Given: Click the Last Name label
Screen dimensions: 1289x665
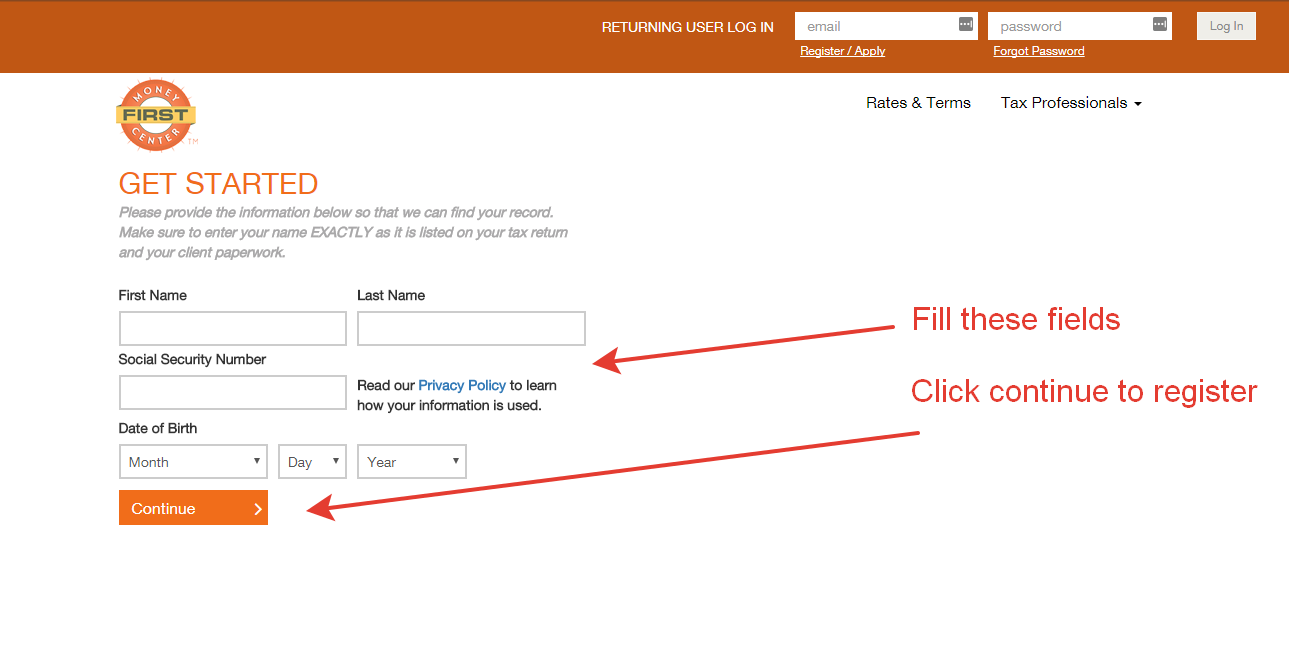Looking at the screenshot, I should tap(391, 295).
